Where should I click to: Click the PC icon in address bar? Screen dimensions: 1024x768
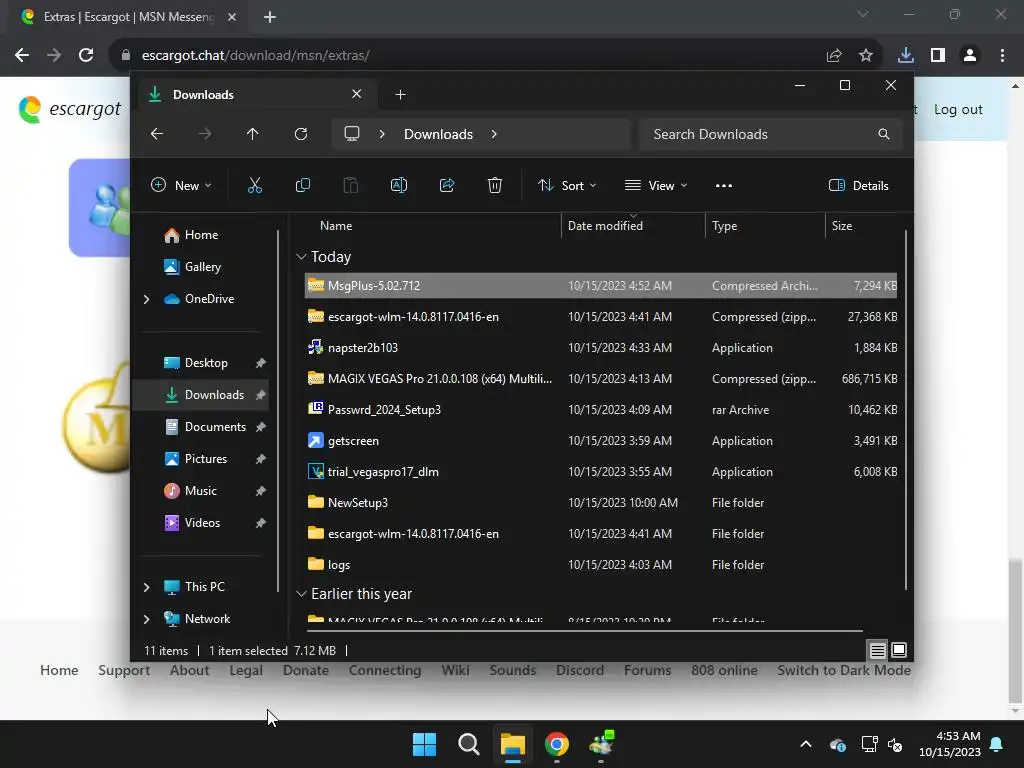click(x=352, y=134)
